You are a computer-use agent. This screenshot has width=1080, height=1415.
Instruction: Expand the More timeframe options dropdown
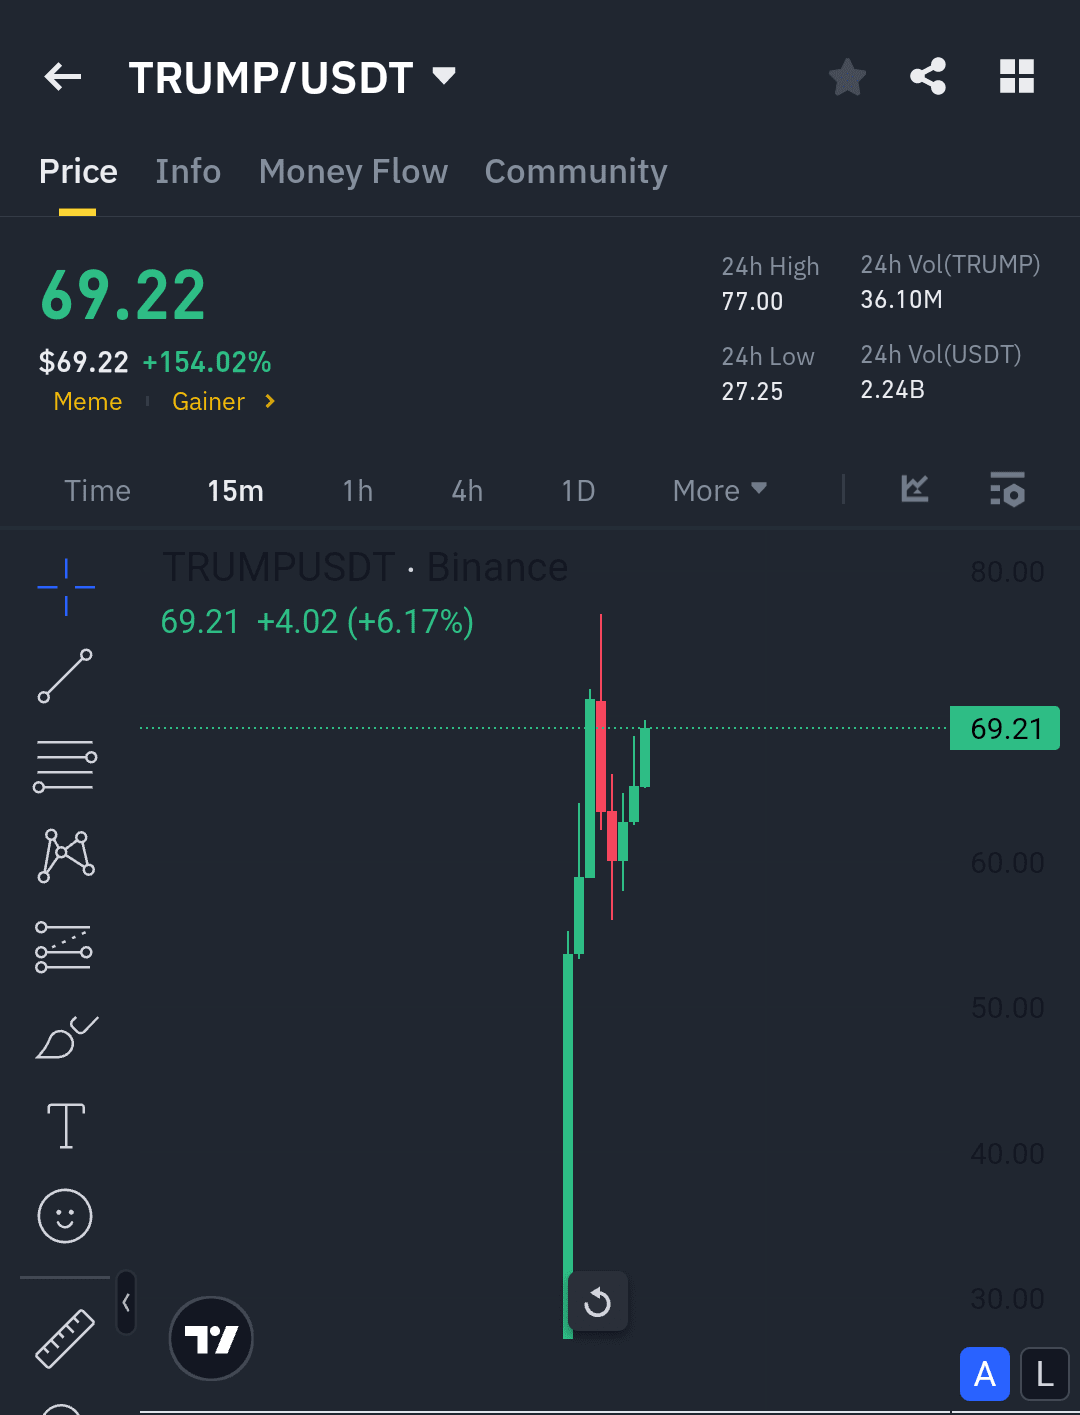coord(718,490)
